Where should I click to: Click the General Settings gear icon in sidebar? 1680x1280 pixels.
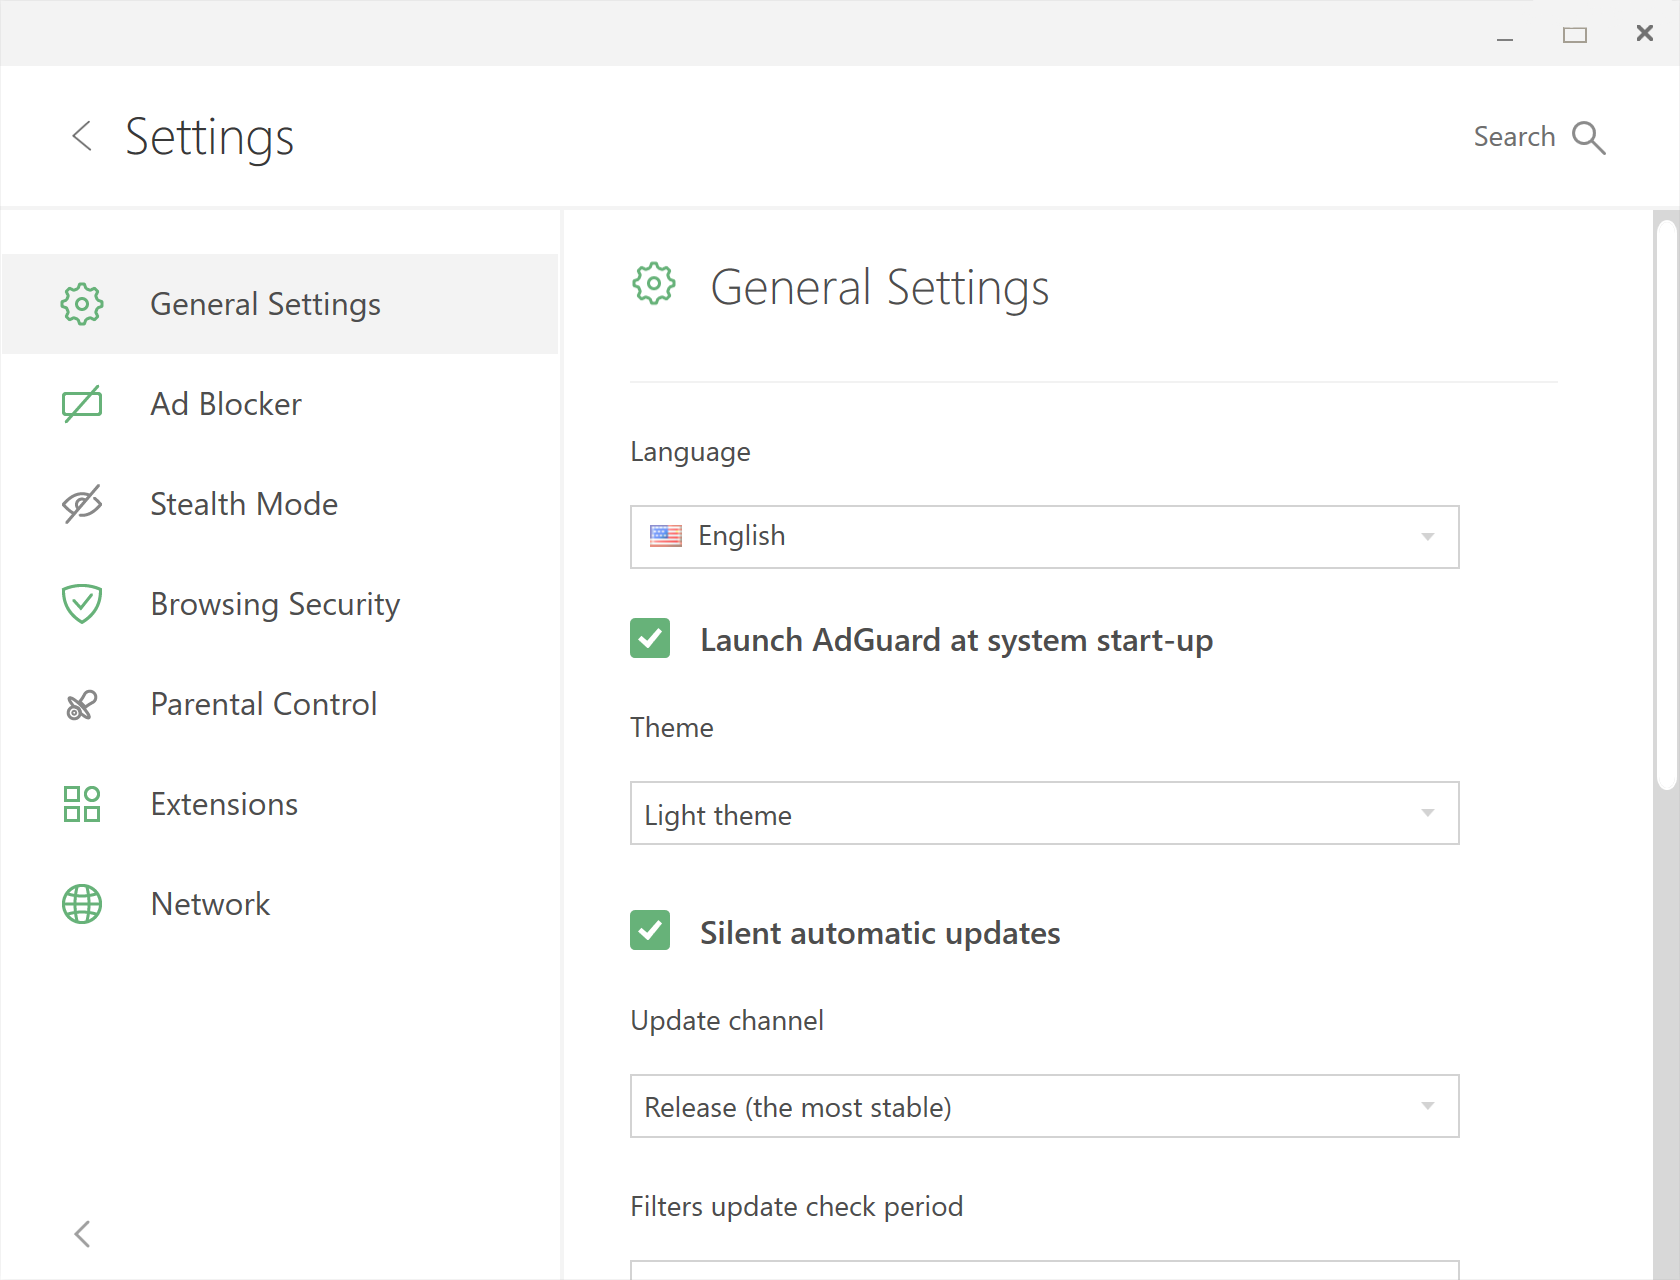point(82,304)
